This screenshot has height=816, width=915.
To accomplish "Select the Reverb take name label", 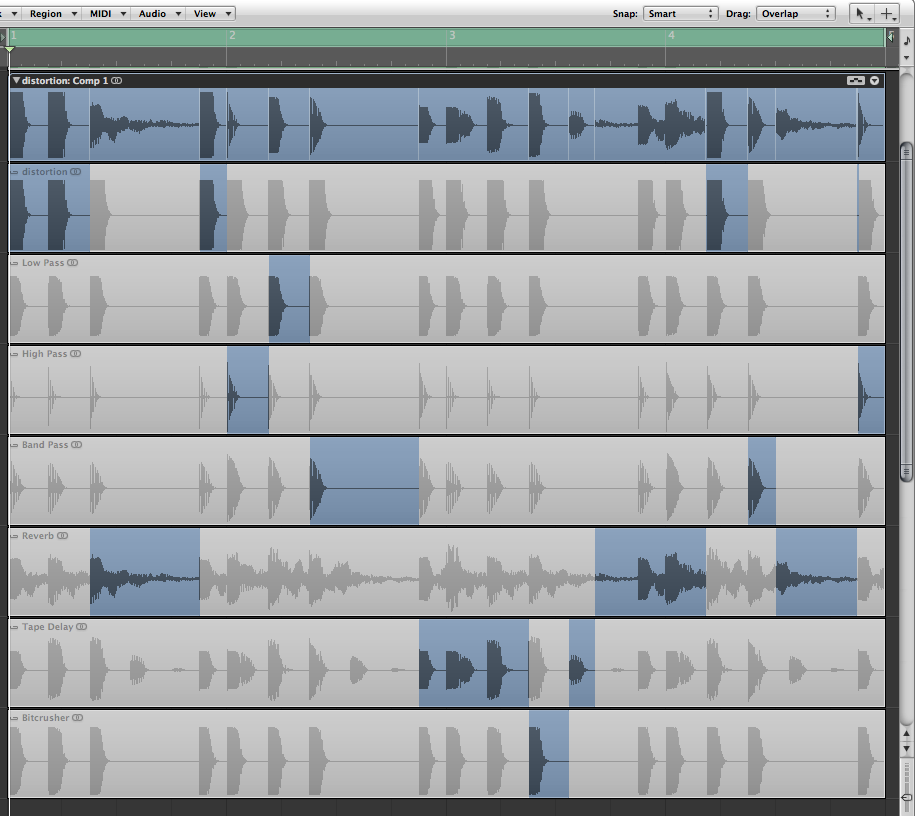I will 37,536.
